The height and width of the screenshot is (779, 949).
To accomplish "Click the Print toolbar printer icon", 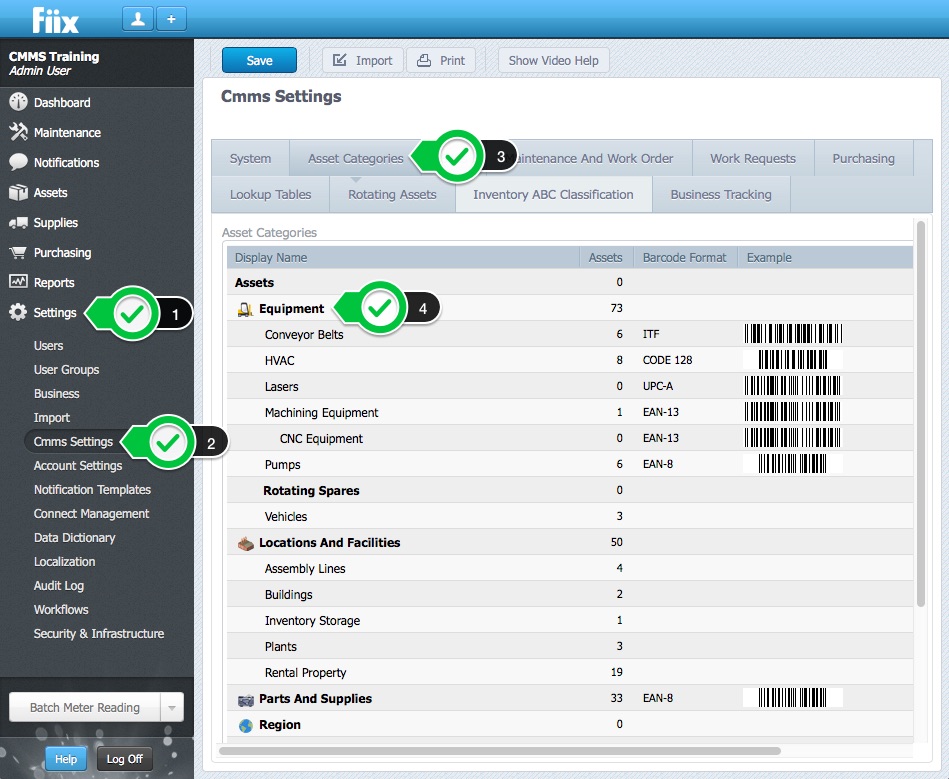I will coord(424,61).
